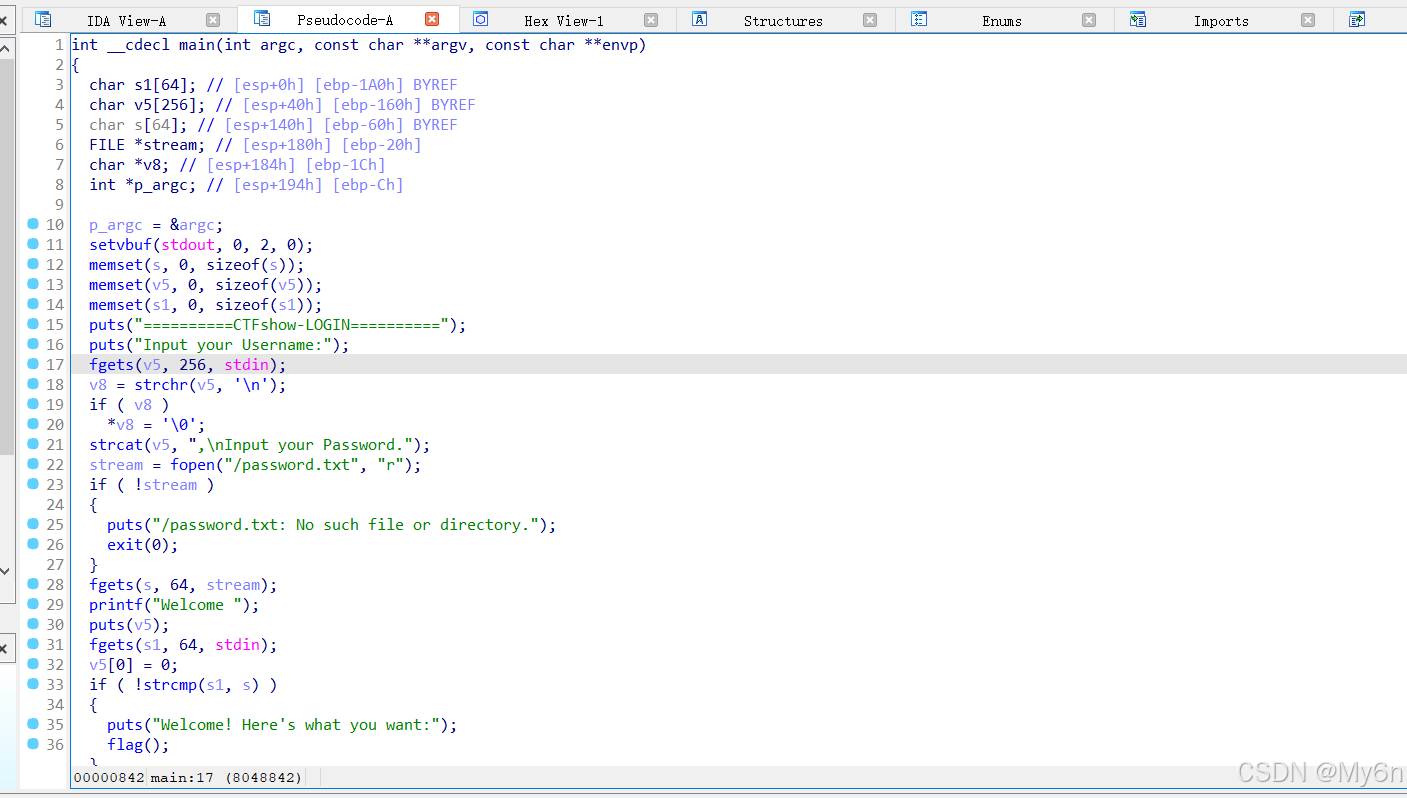Click the Structures tab icon
This screenshot has width=1407, height=798.
tap(700, 19)
